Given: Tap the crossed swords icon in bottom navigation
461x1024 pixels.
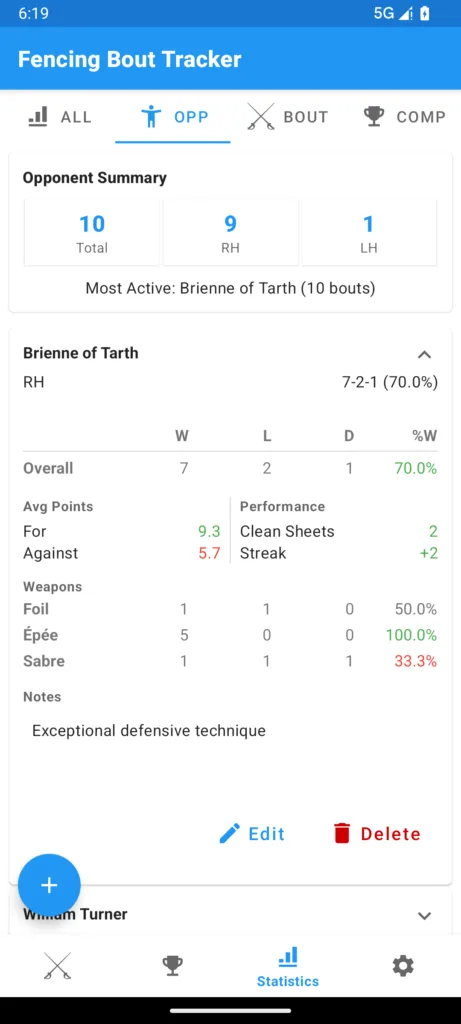Looking at the screenshot, I should [x=57, y=965].
